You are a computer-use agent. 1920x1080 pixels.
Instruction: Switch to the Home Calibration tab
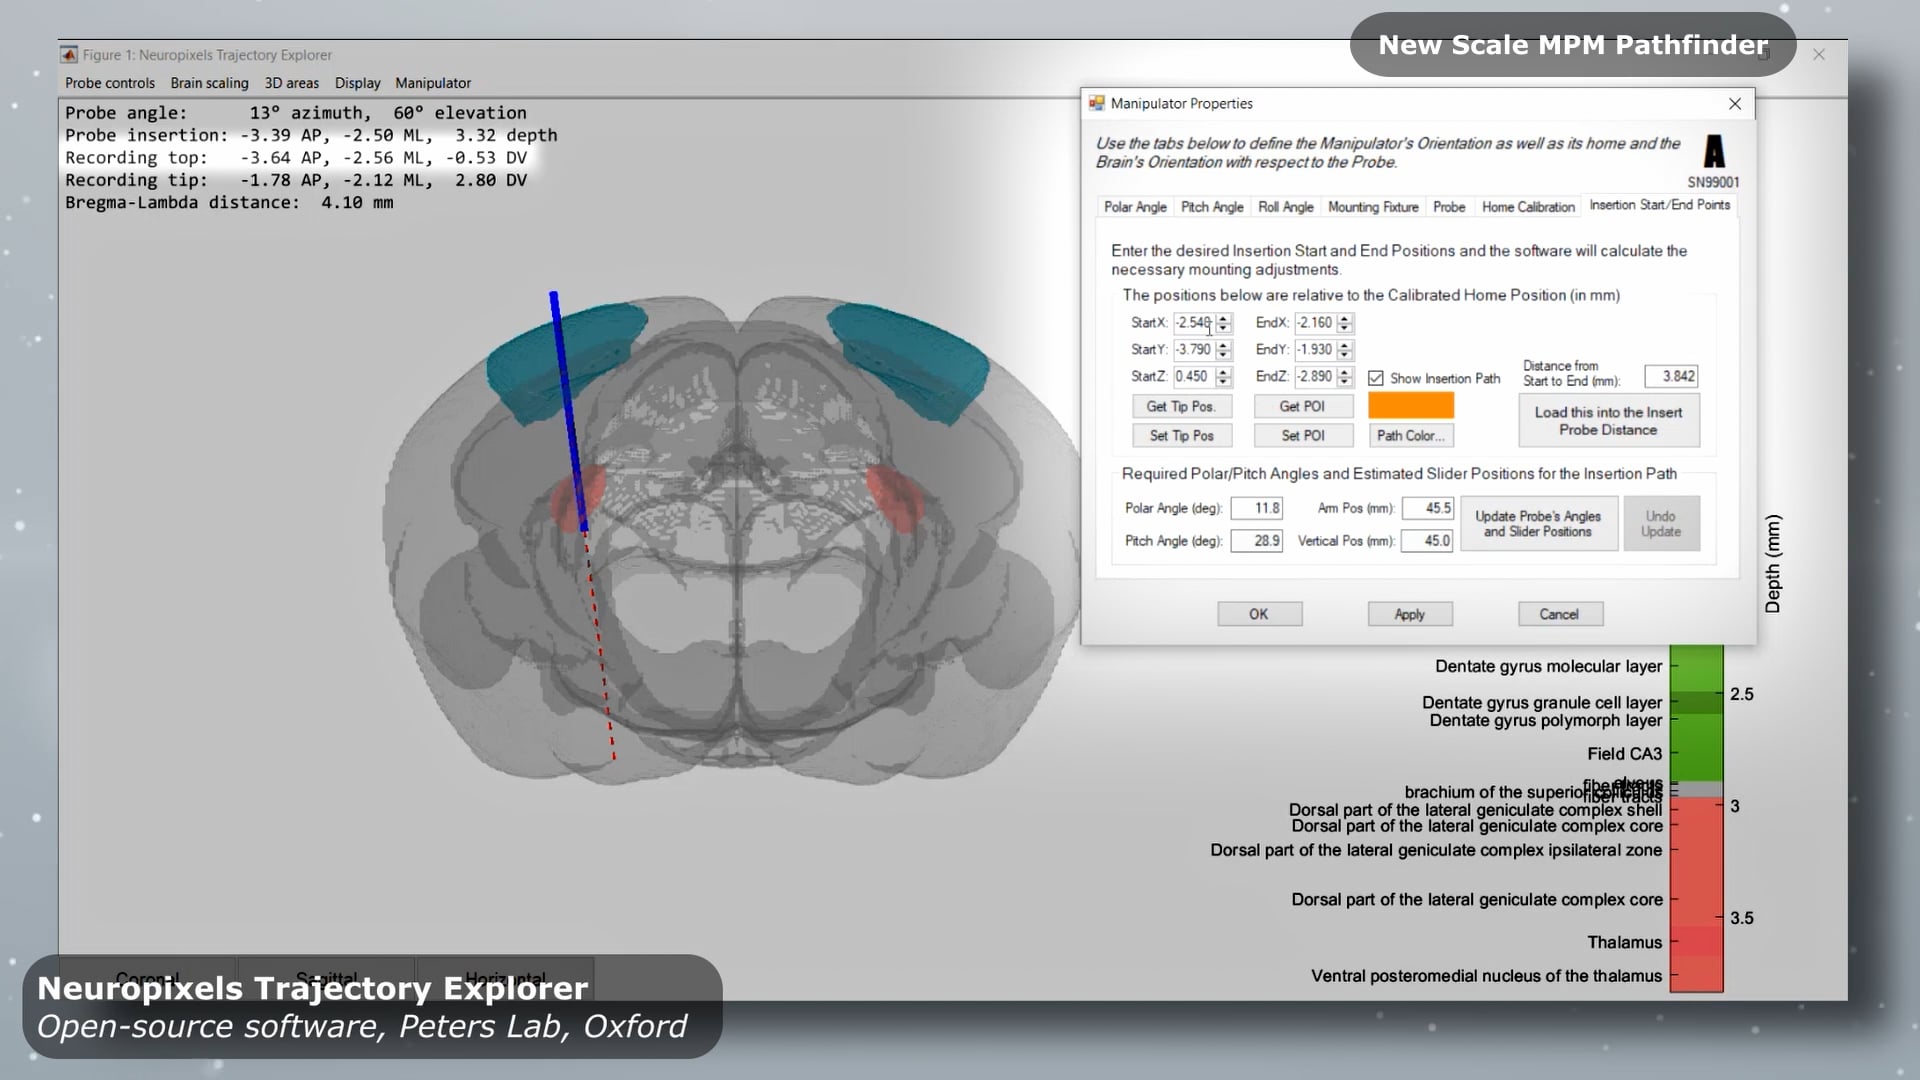(1528, 207)
